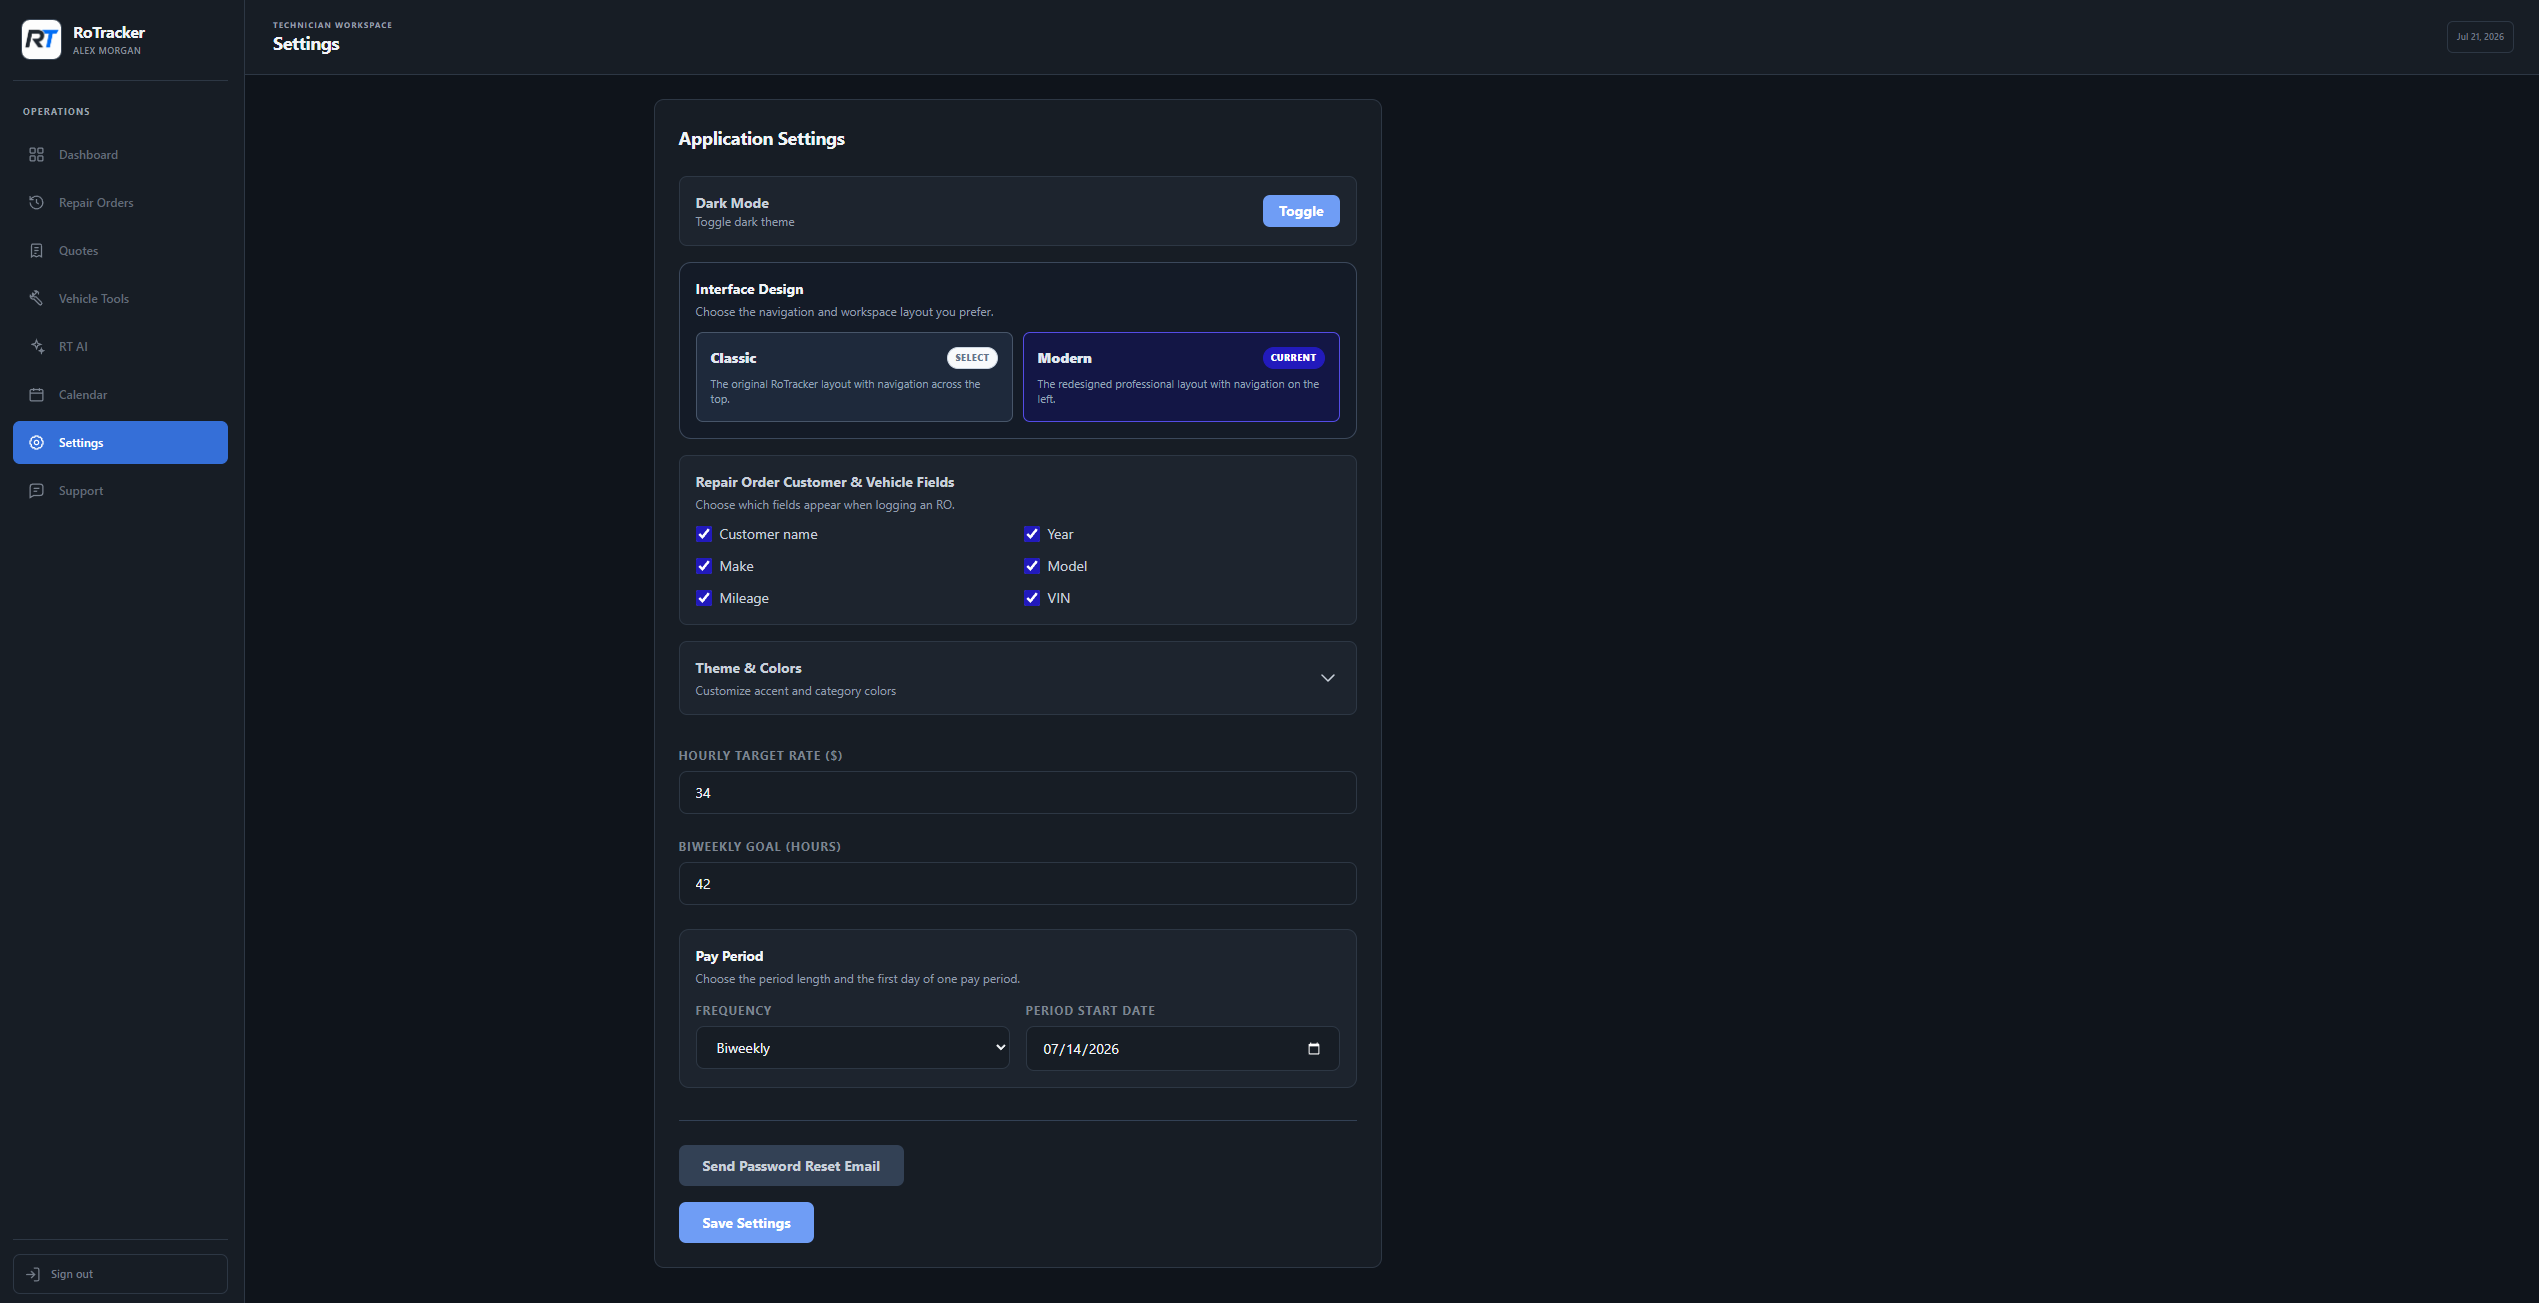Image resolution: width=2539 pixels, height=1303 pixels.
Task: Click the Save Settings button
Action: (746, 1223)
